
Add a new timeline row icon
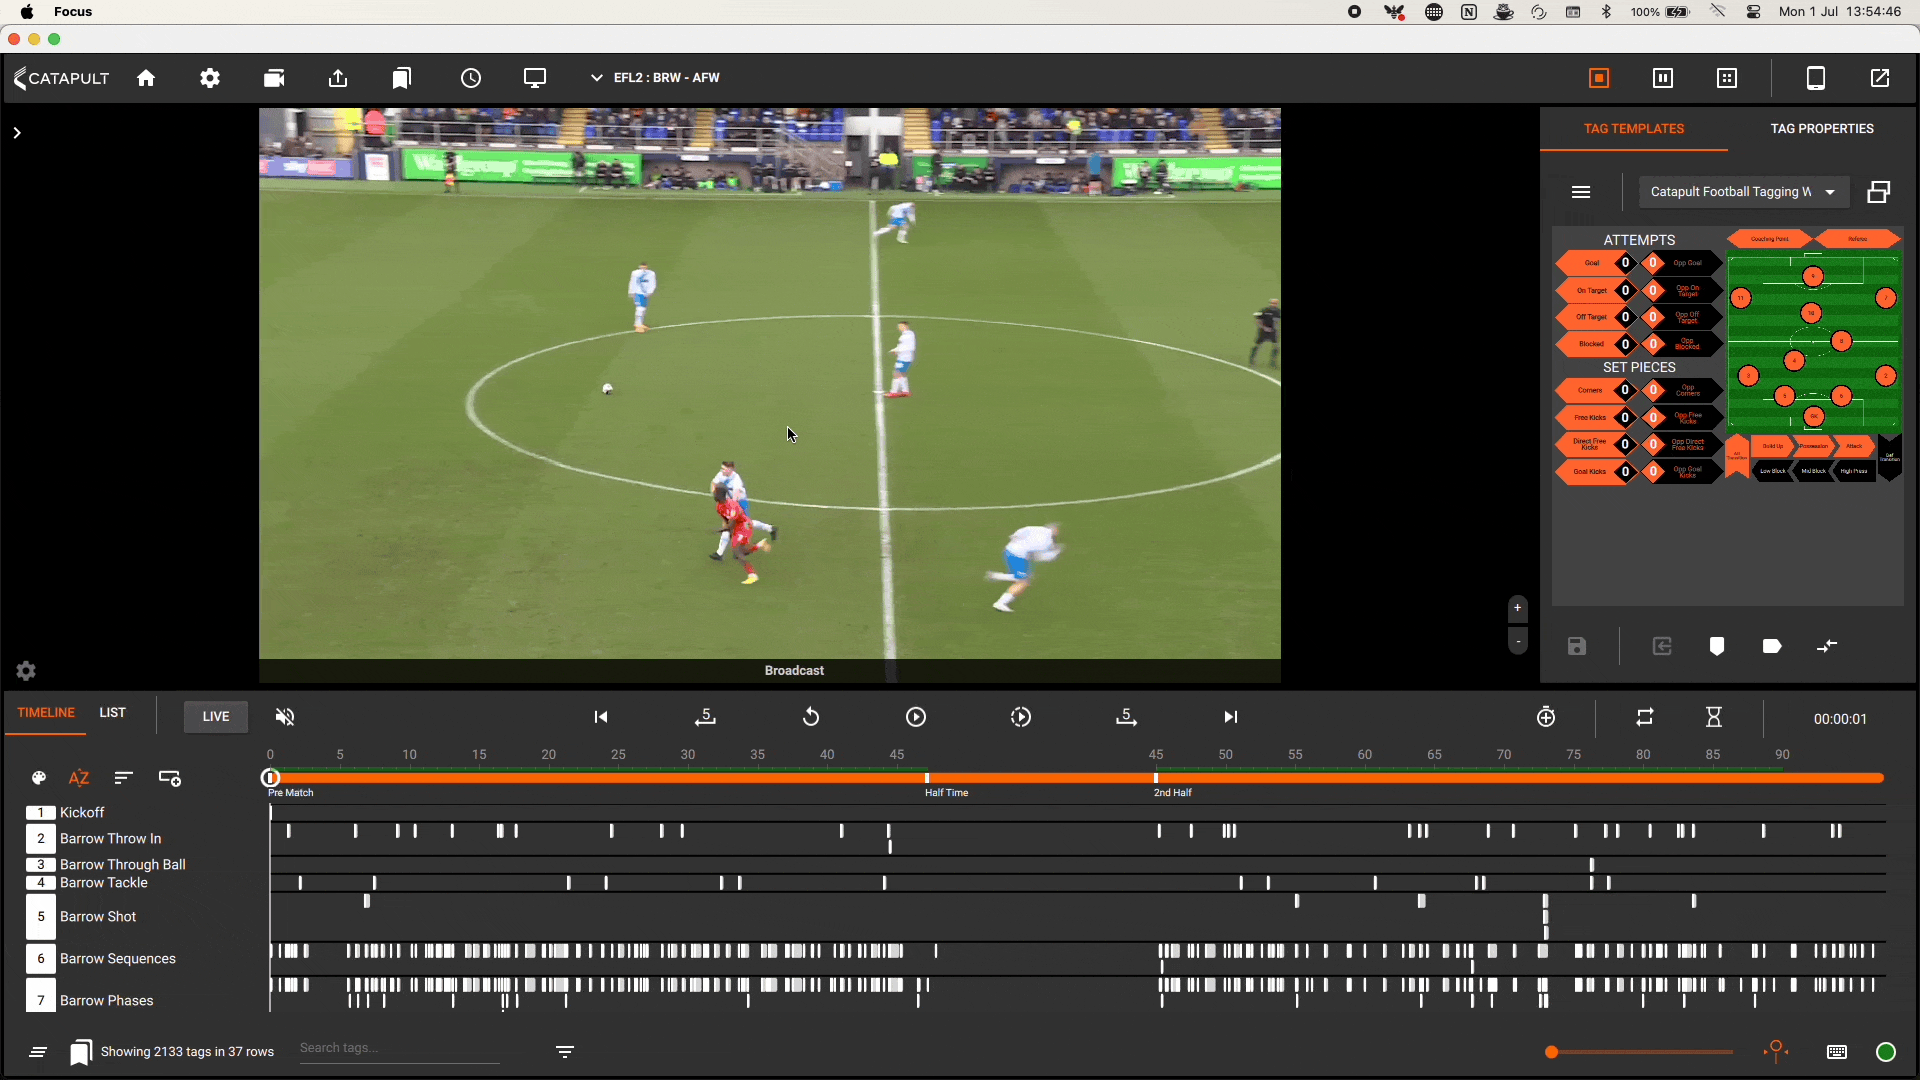170,778
